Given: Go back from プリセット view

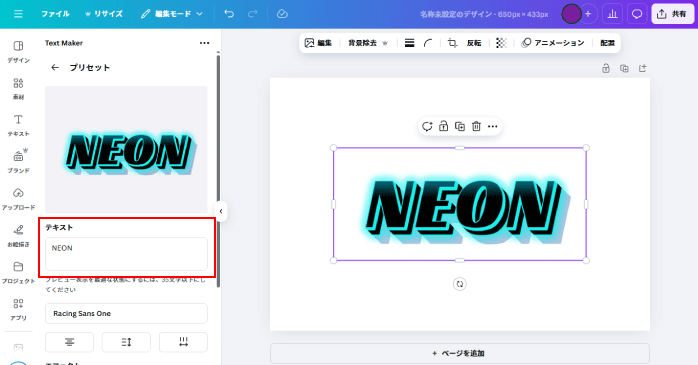Looking at the screenshot, I should (x=55, y=68).
